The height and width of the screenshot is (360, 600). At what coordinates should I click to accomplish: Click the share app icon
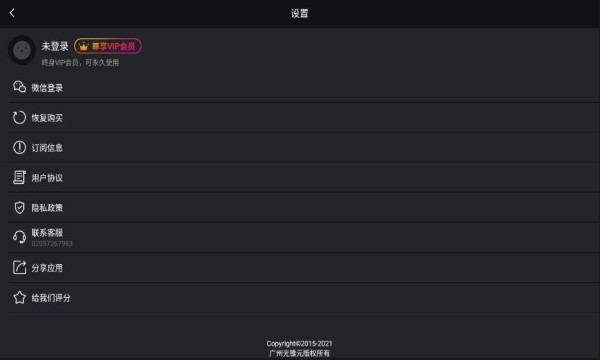pyautogui.click(x=20, y=267)
